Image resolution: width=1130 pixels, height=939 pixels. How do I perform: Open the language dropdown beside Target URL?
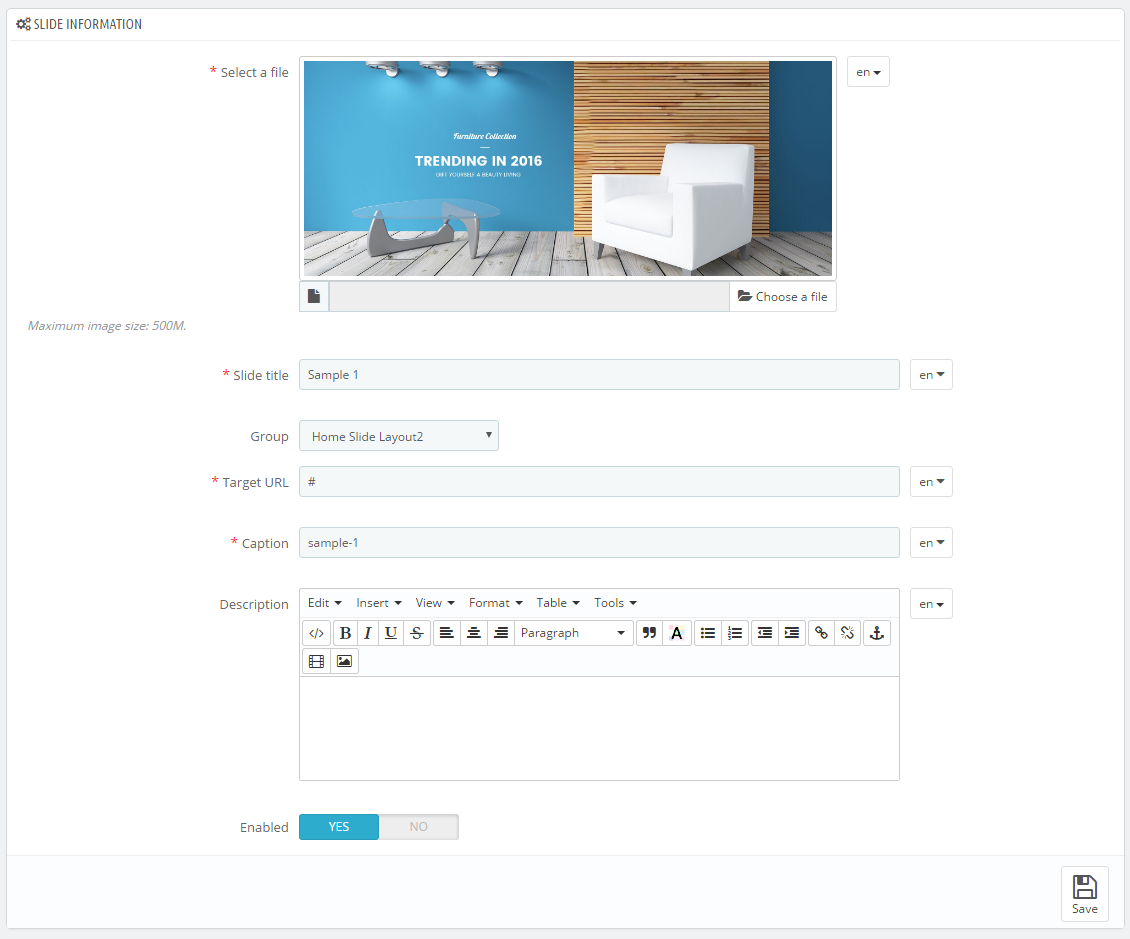pyautogui.click(x=931, y=481)
